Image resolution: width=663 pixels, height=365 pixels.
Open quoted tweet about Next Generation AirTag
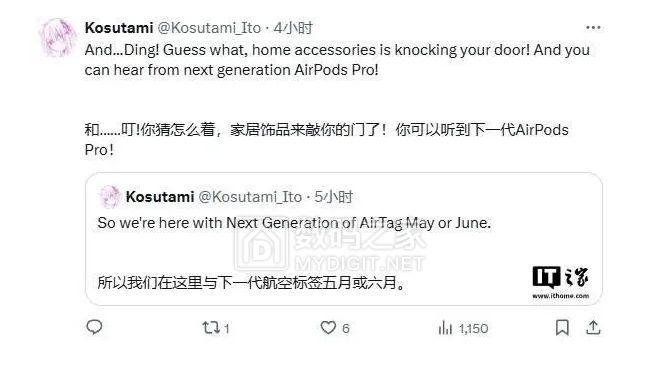tap(344, 239)
